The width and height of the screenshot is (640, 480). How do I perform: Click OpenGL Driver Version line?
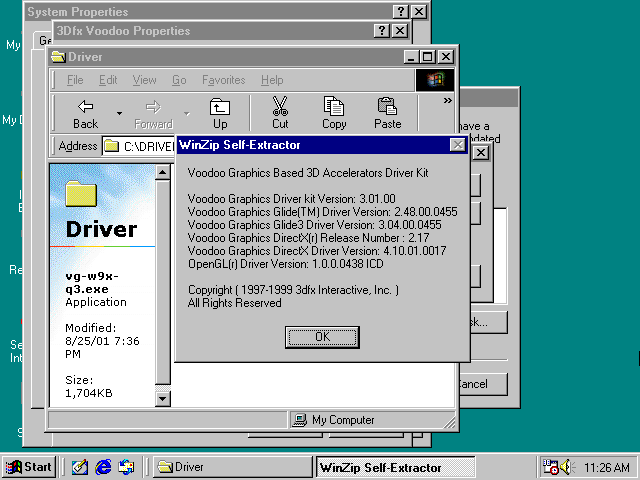pyautogui.click(x=285, y=264)
